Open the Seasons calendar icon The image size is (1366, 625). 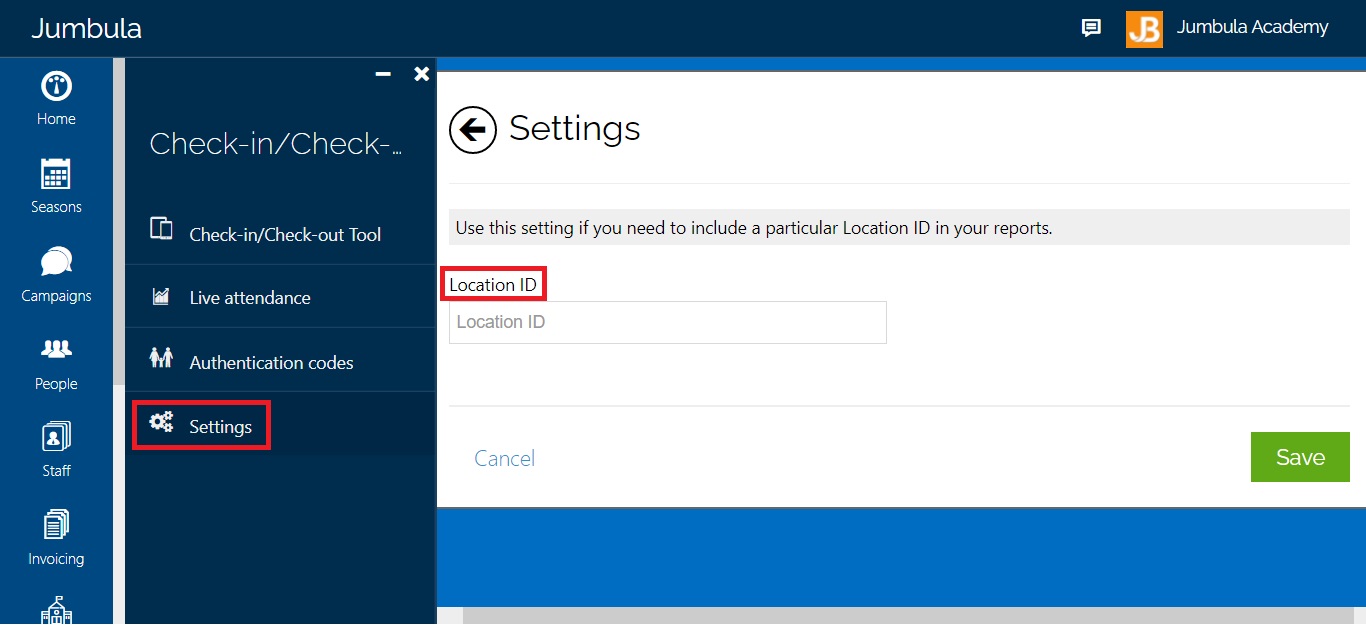(x=56, y=174)
